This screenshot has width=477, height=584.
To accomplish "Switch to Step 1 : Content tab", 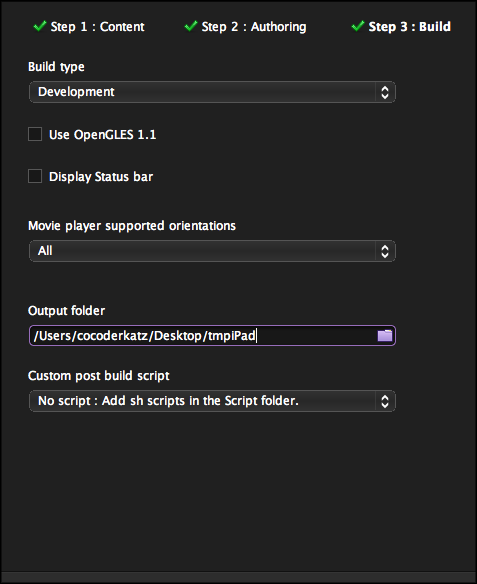I will pyautogui.click(x=97, y=26).
